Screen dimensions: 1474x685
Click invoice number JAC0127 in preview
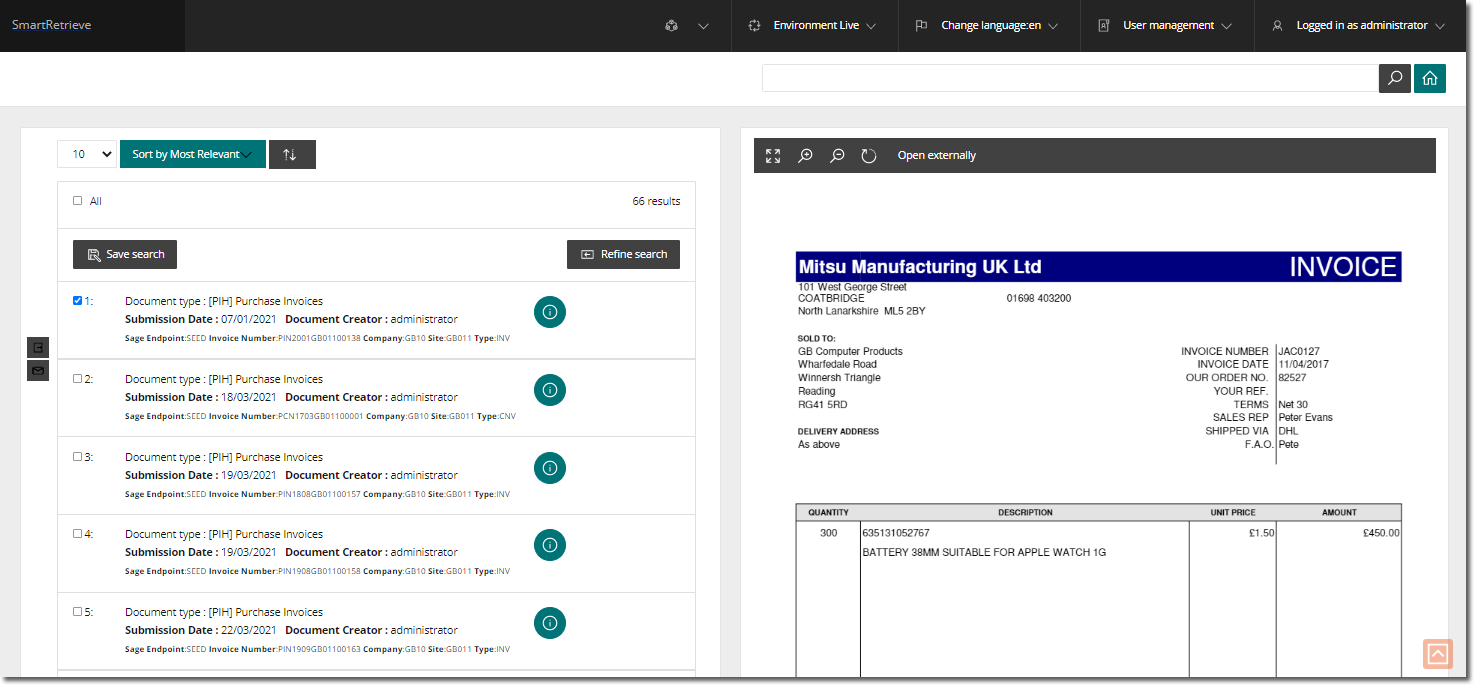click(x=1299, y=351)
